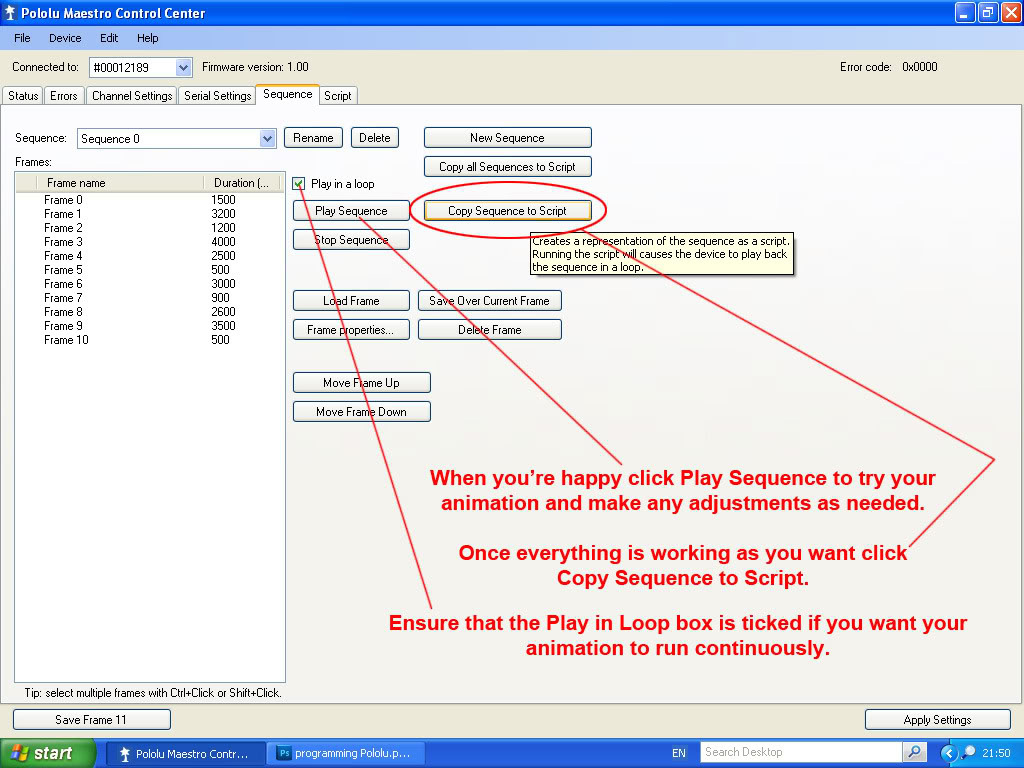This screenshot has height=768, width=1024.
Task: Click Move Frame Down button
Action: tap(362, 411)
